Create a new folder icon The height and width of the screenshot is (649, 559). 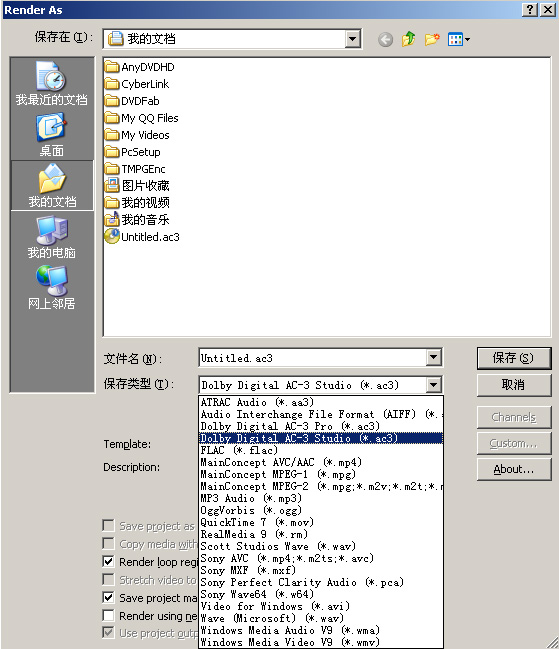[x=432, y=39]
